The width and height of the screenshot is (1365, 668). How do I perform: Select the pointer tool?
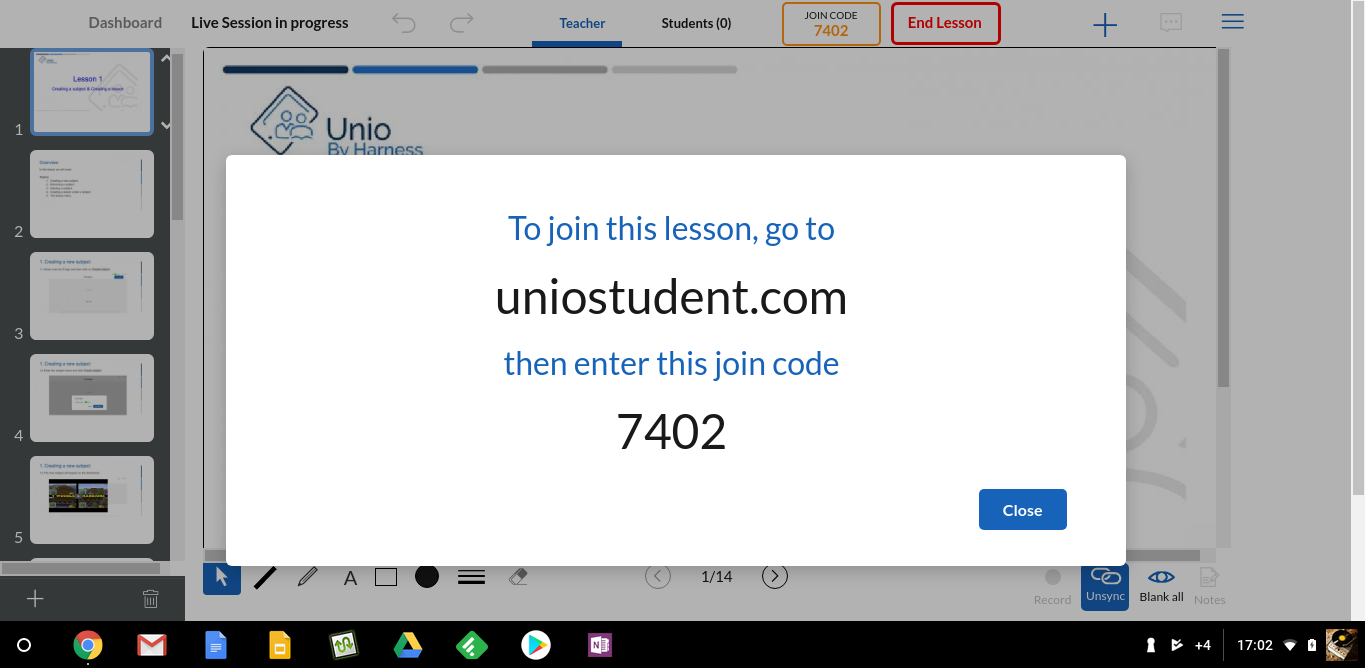coord(222,577)
